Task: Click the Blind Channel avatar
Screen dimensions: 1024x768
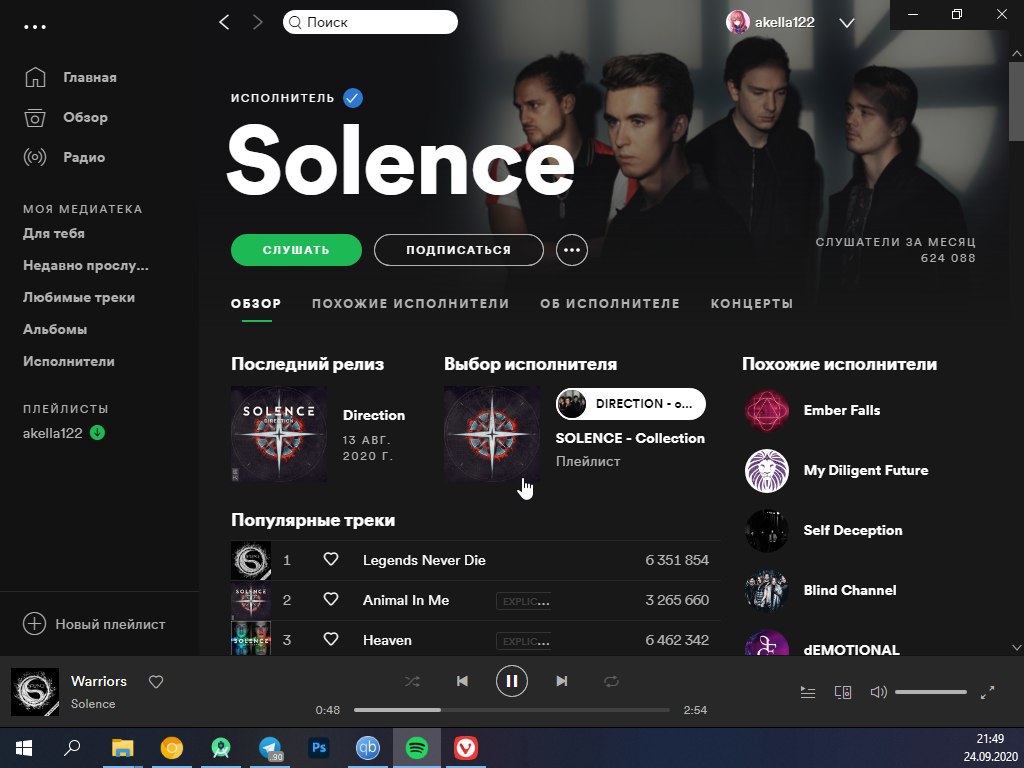Action: [x=767, y=591]
